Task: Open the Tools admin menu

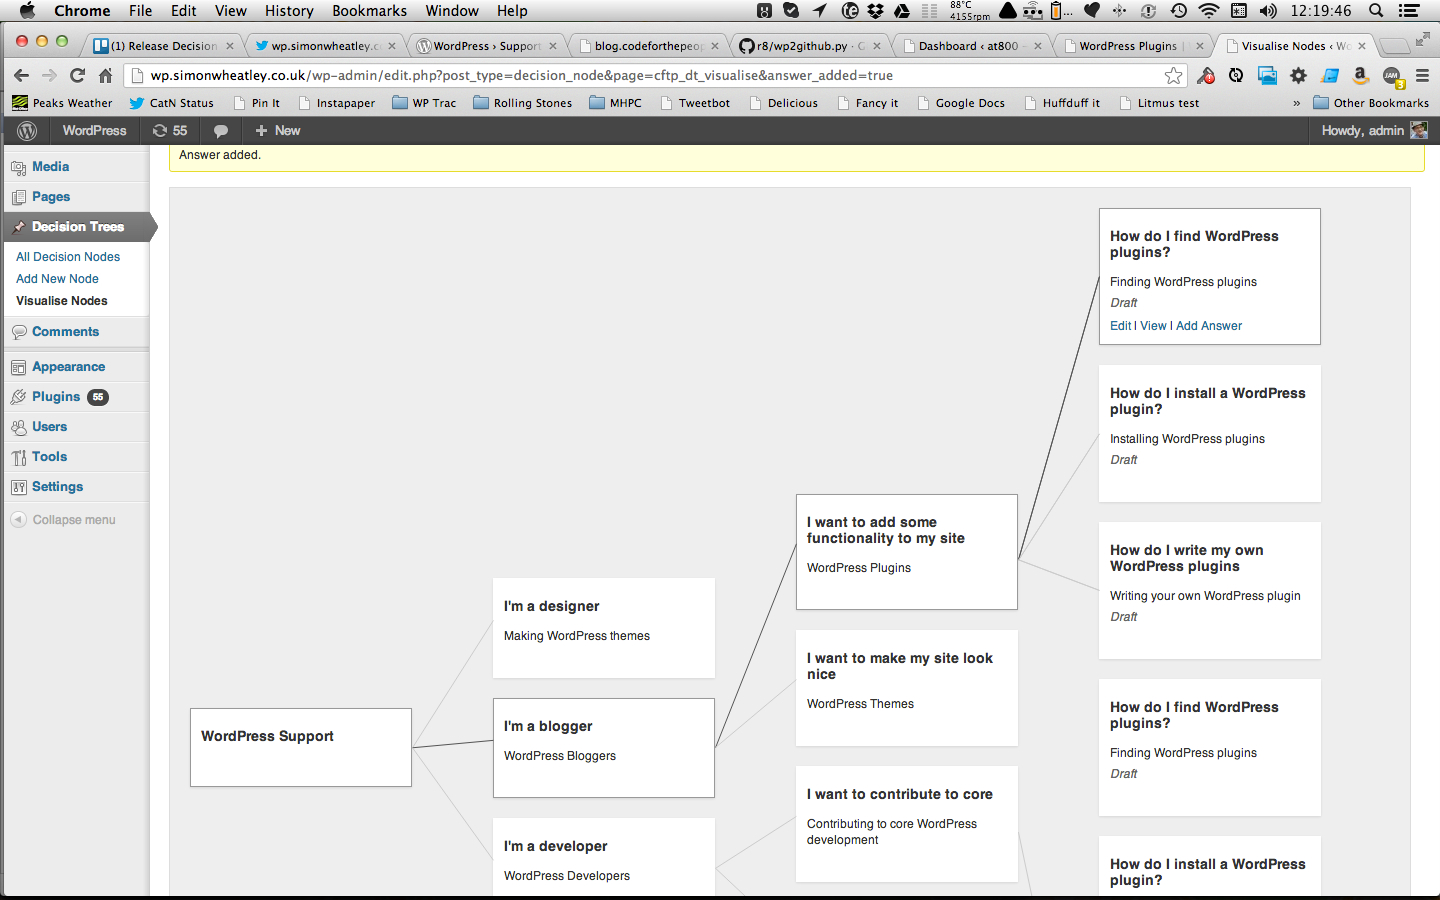Action: [49, 457]
